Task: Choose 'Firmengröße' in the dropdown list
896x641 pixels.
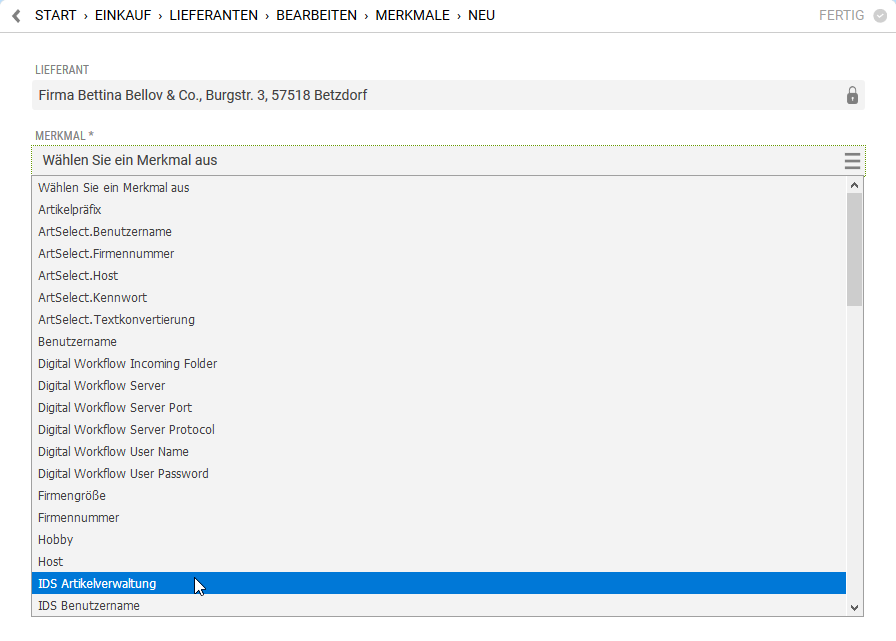Action: pyautogui.click(x=72, y=496)
